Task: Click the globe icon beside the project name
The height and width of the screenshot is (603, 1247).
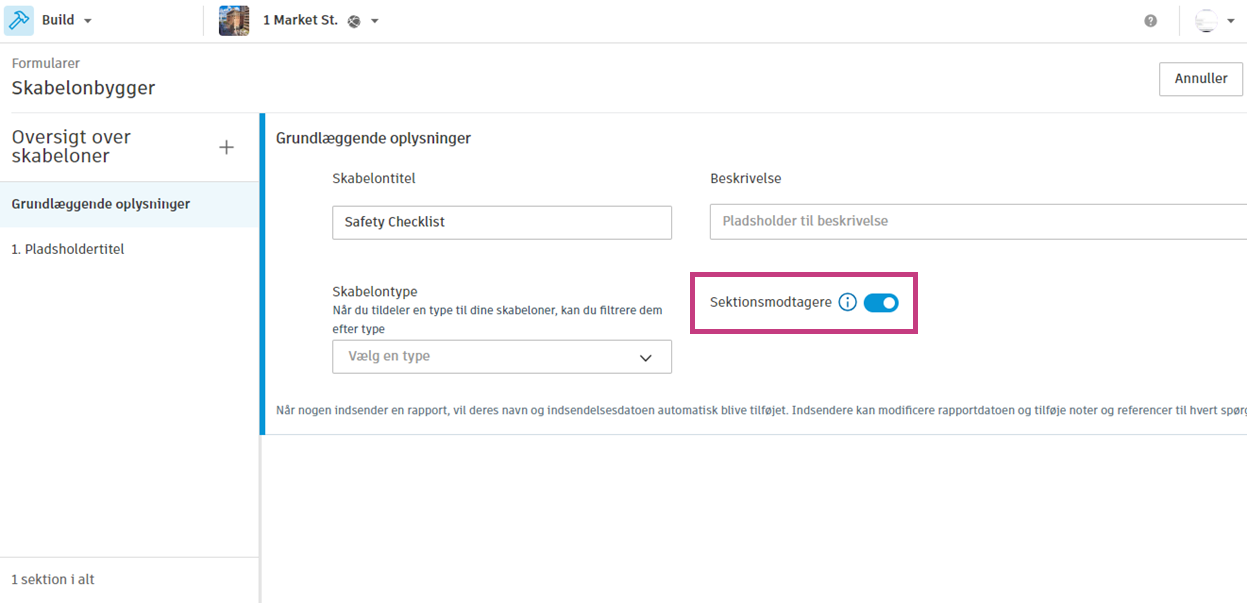Action: [352, 20]
